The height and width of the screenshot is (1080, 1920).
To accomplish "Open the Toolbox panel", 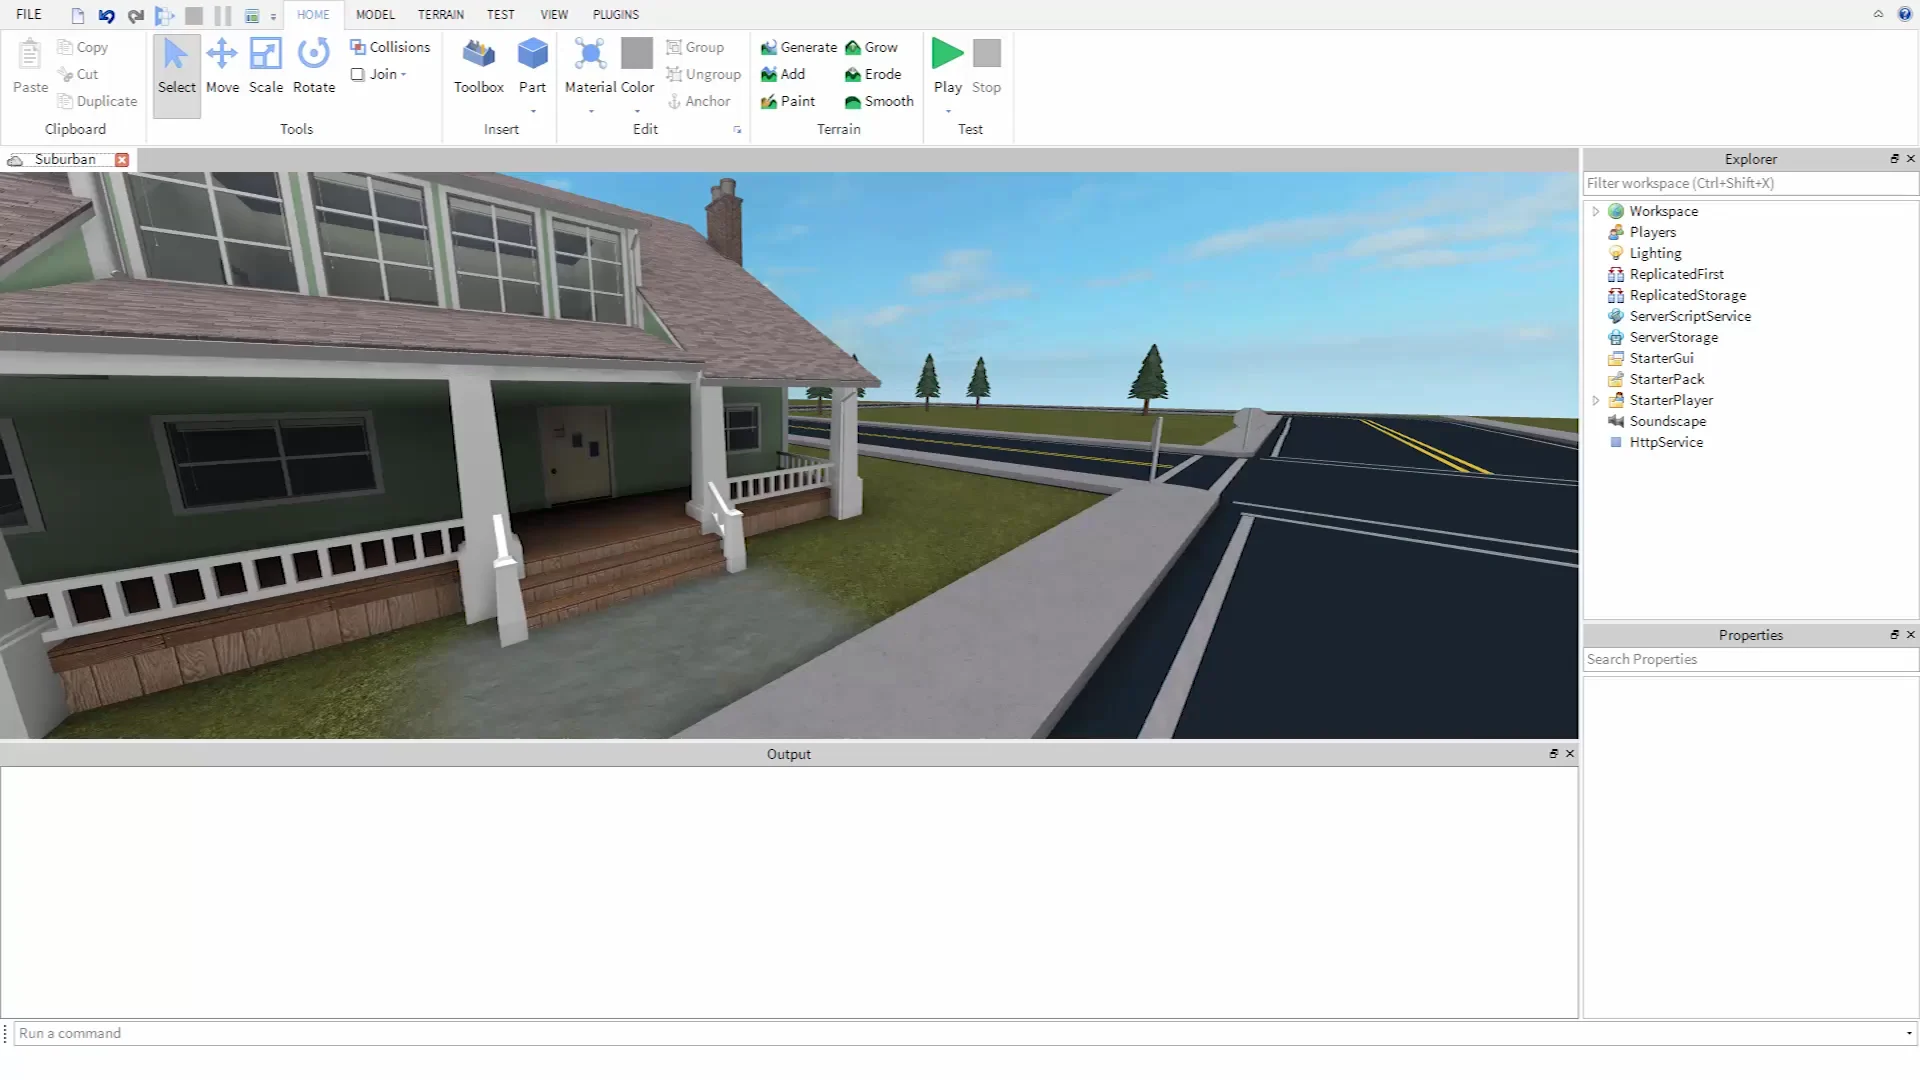I will point(479,67).
